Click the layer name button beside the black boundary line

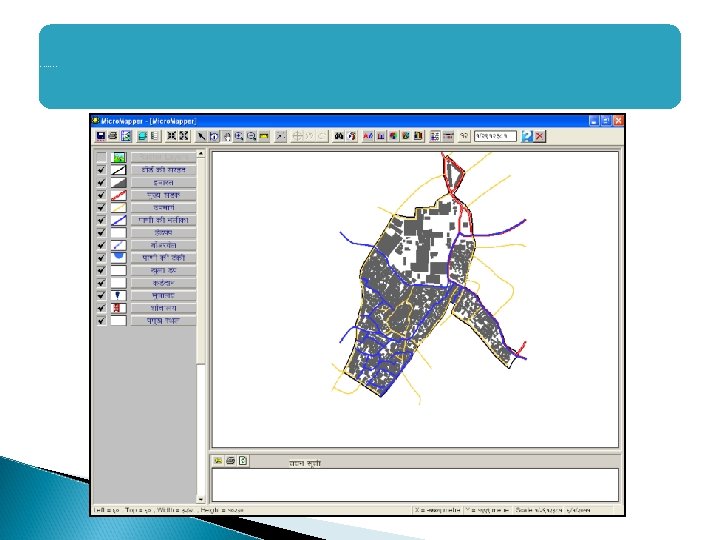point(163,170)
